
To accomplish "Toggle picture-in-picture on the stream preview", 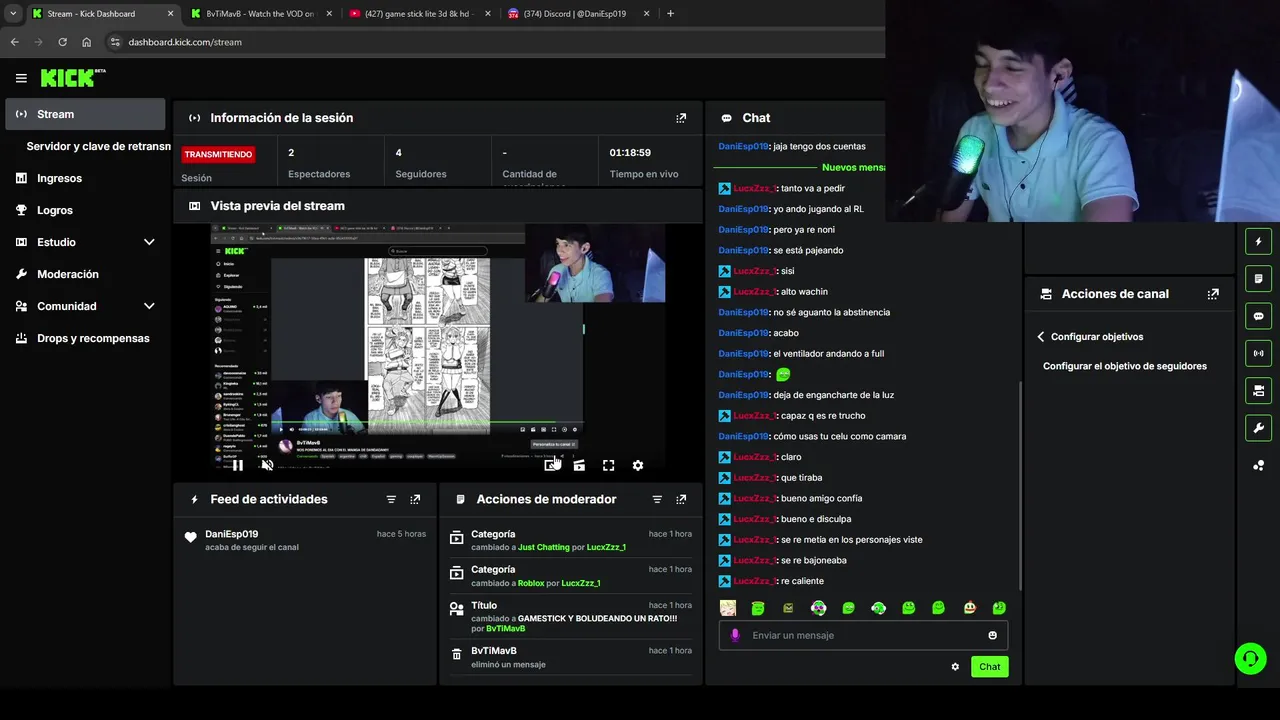I will pos(550,465).
